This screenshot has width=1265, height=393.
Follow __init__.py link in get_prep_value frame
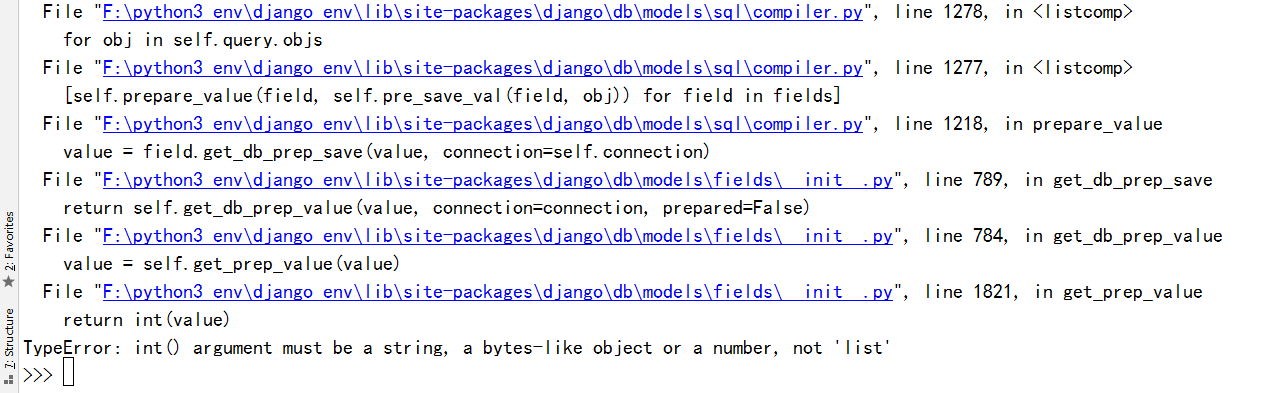[x=493, y=292]
